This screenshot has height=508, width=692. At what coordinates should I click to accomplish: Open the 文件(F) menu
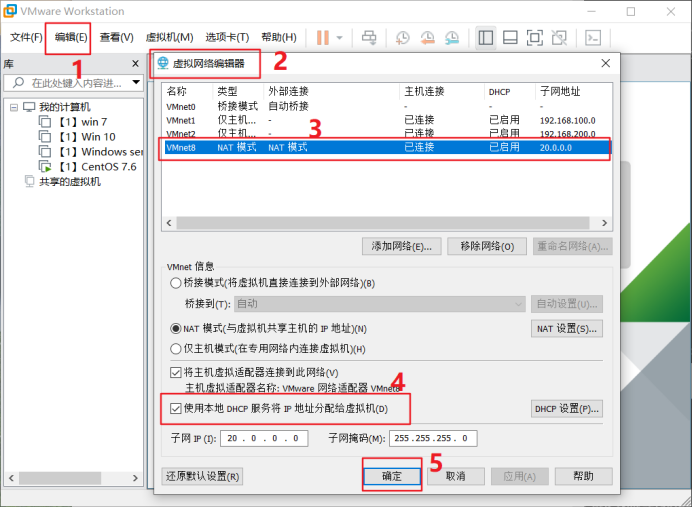point(26,38)
